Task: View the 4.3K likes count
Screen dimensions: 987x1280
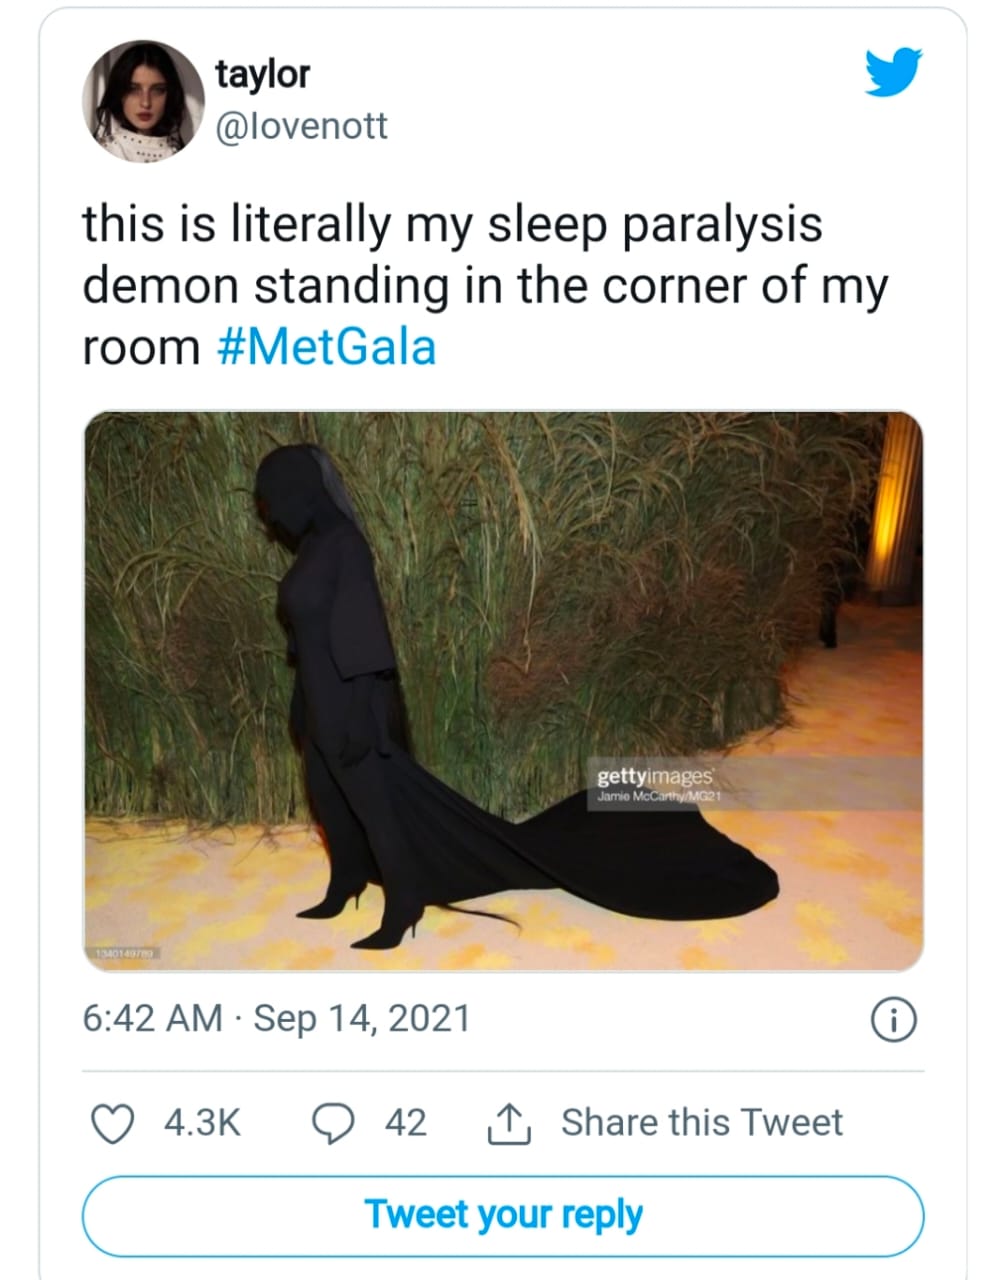Action: (x=202, y=1123)
